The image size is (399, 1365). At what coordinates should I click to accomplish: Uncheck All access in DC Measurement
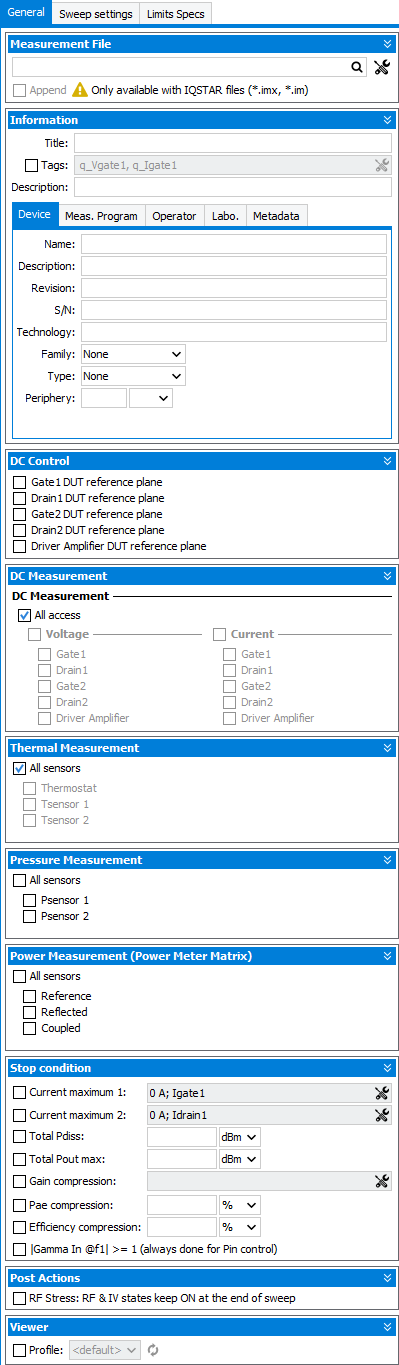pyautogui.click(x=25, y=615)
